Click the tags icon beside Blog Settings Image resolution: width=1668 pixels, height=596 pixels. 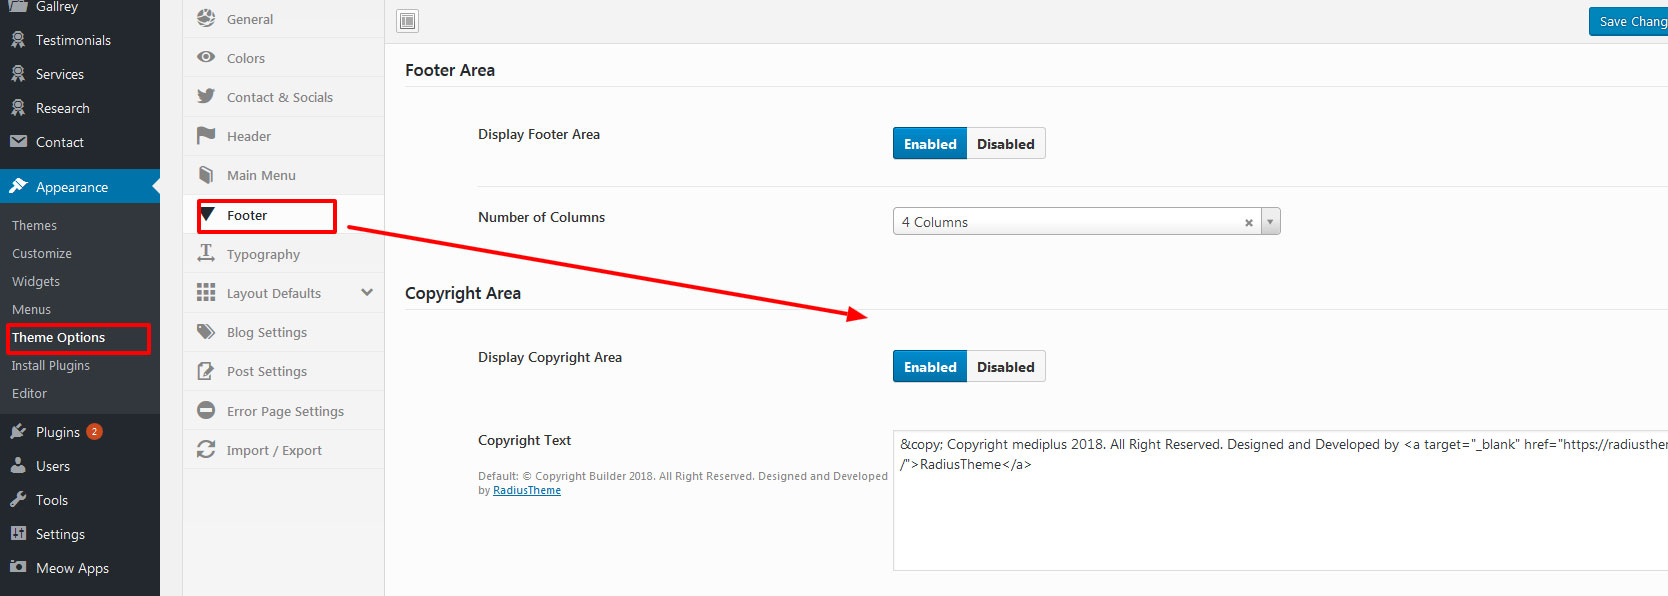click(206, 331)
